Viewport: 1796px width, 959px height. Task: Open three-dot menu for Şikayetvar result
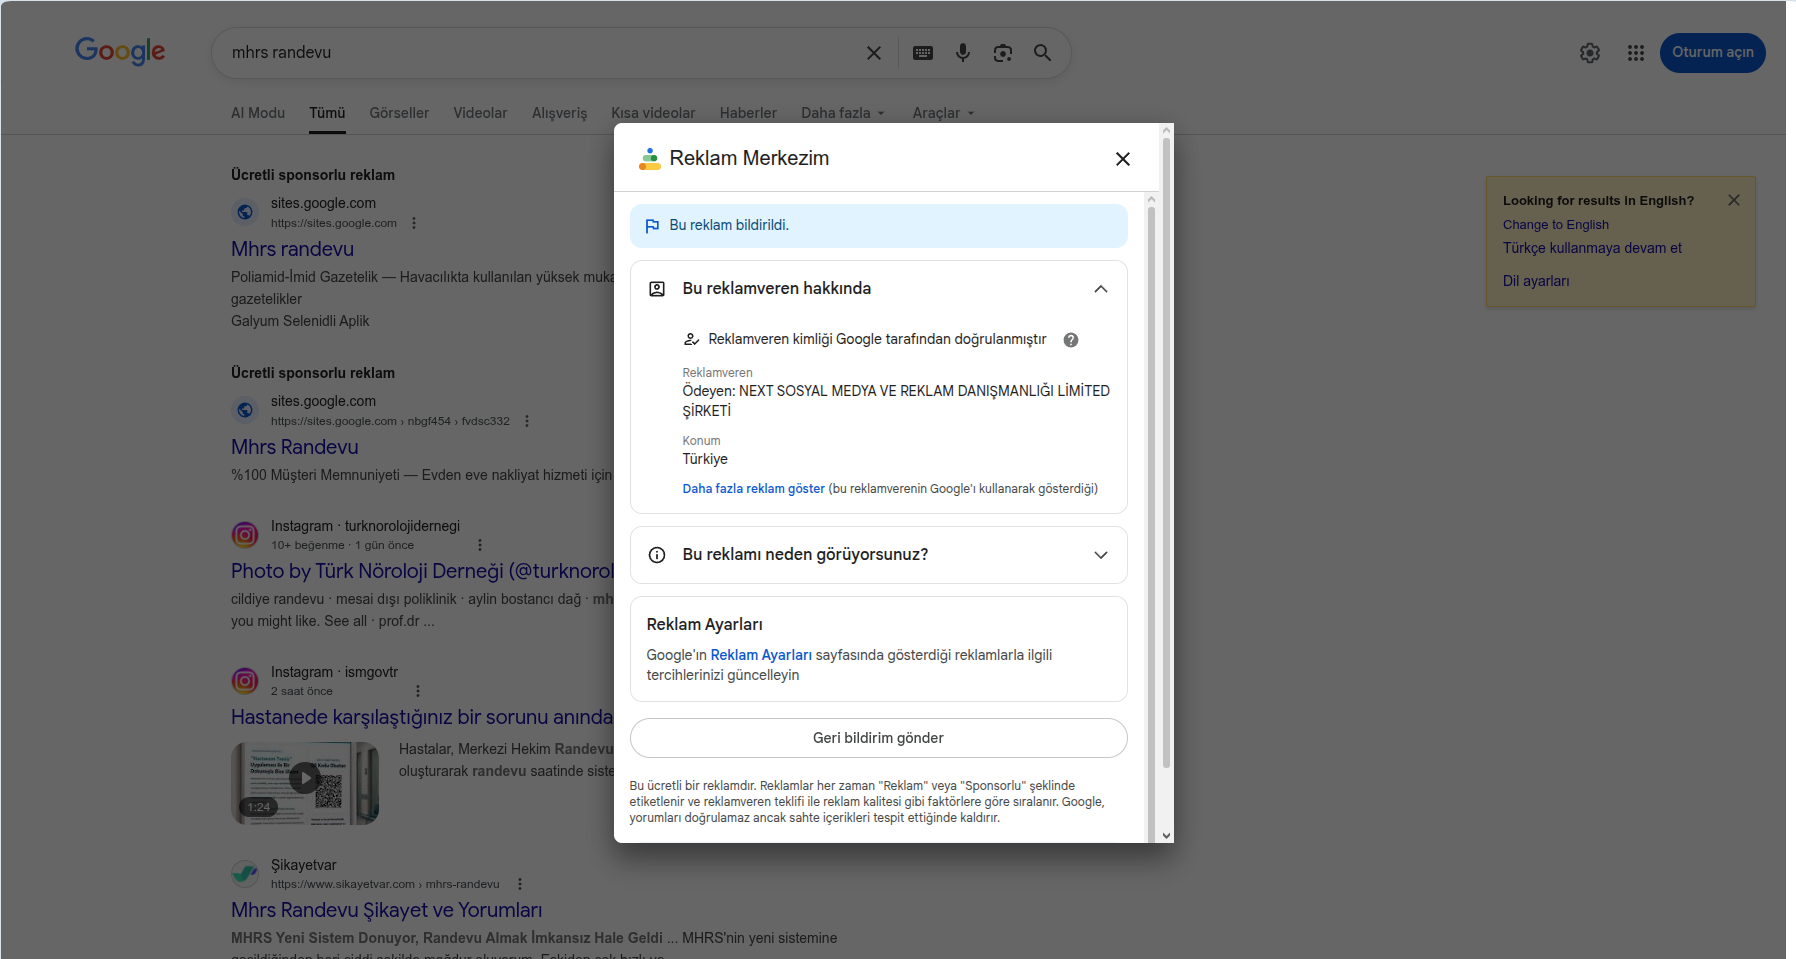[520, 884]
